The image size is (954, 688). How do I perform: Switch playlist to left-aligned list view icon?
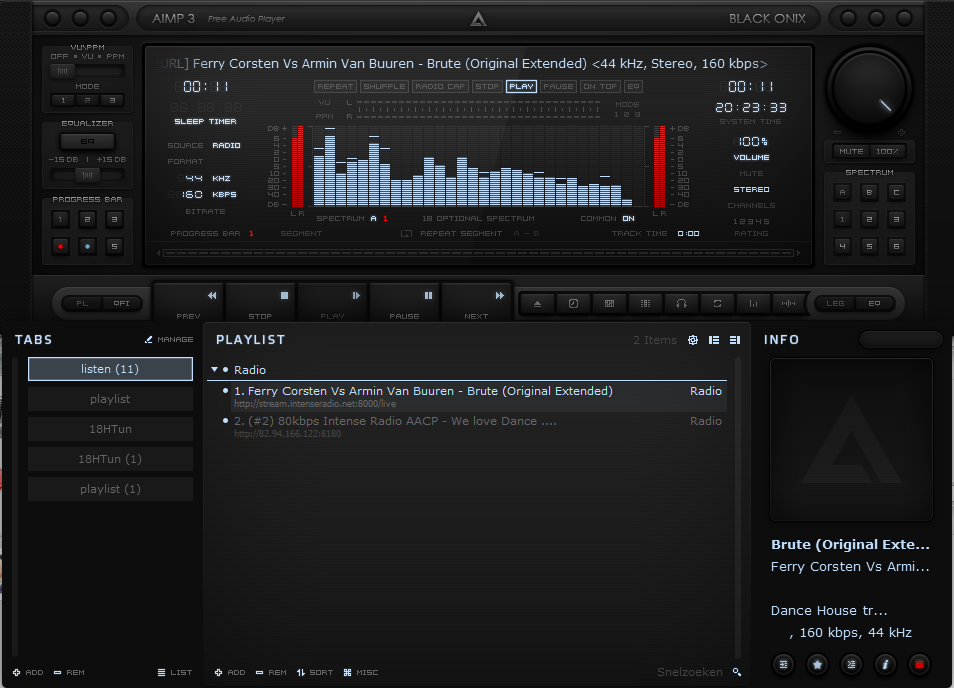click(x=714, y=340)
